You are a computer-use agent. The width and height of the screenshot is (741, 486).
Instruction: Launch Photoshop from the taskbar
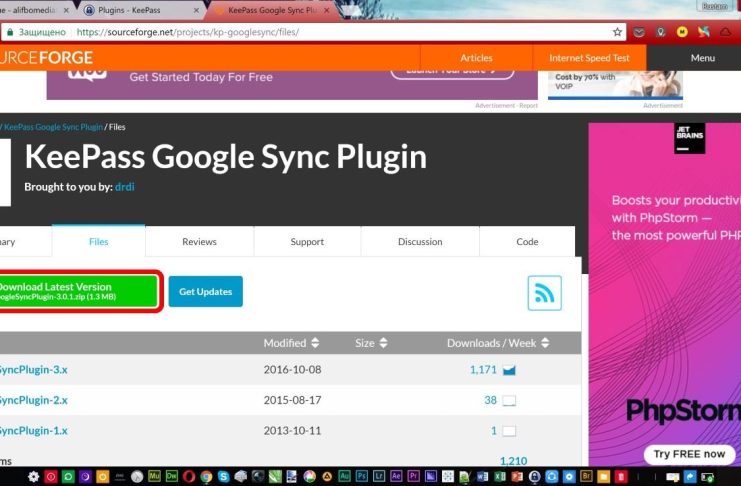(x=362, y=476)
